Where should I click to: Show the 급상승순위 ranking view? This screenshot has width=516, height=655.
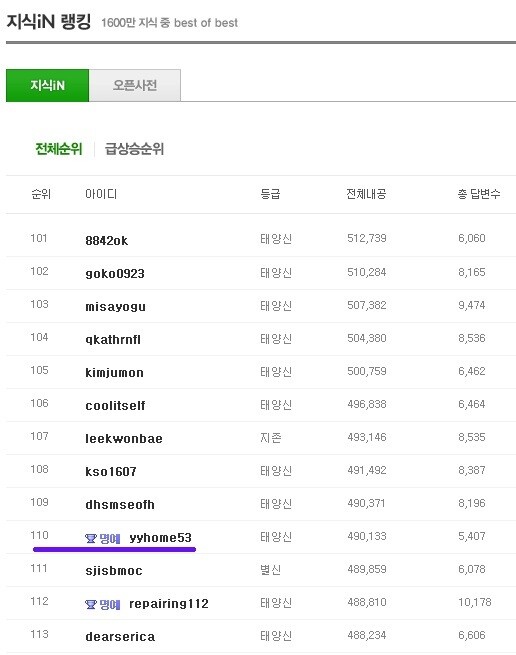134,149
